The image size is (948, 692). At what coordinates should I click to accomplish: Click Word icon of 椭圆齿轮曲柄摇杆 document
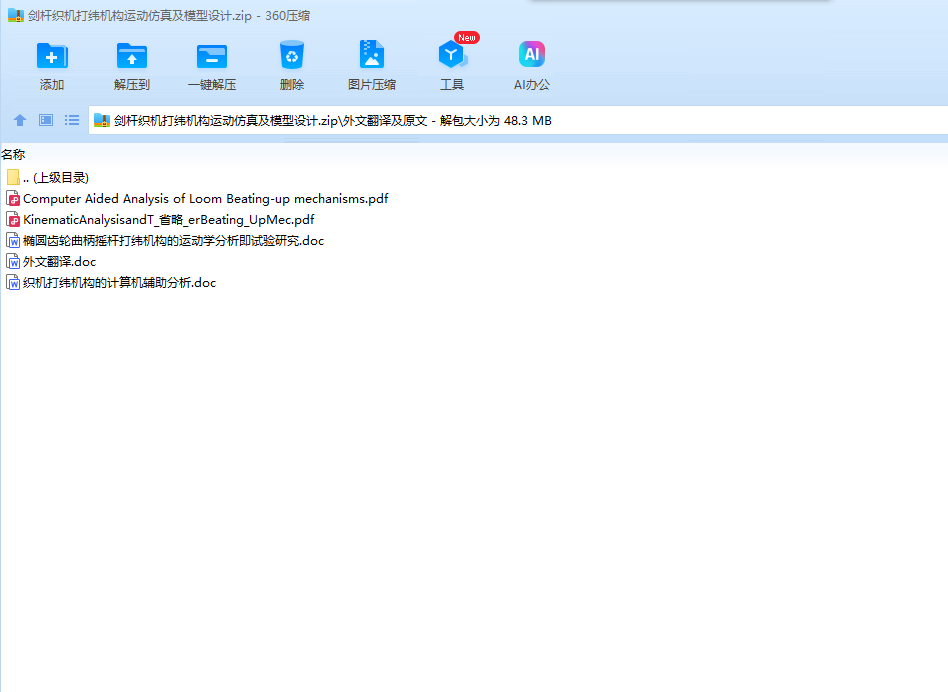(13, 241)
